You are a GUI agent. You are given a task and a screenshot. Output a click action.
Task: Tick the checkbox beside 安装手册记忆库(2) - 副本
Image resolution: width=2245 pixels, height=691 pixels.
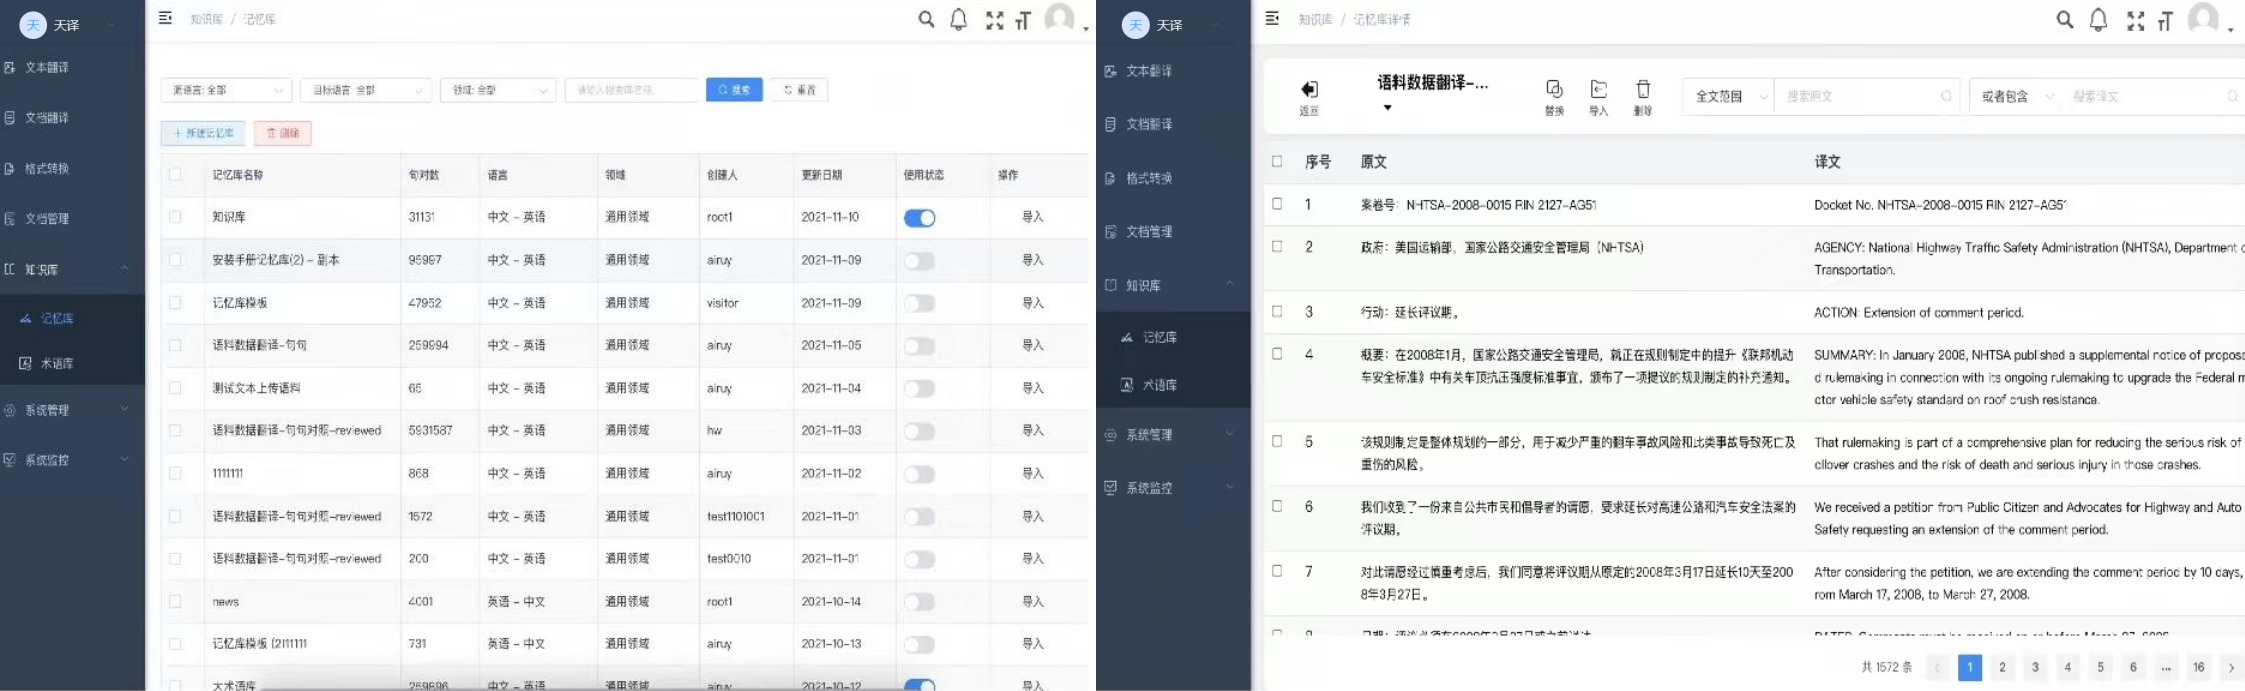(175, 260)
